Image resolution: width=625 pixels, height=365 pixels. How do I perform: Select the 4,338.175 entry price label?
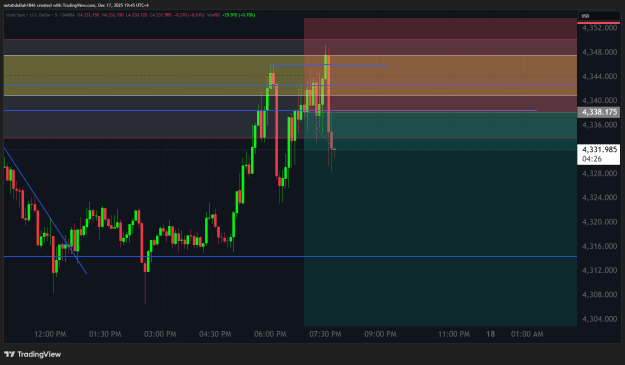click(x=599, y=112)
